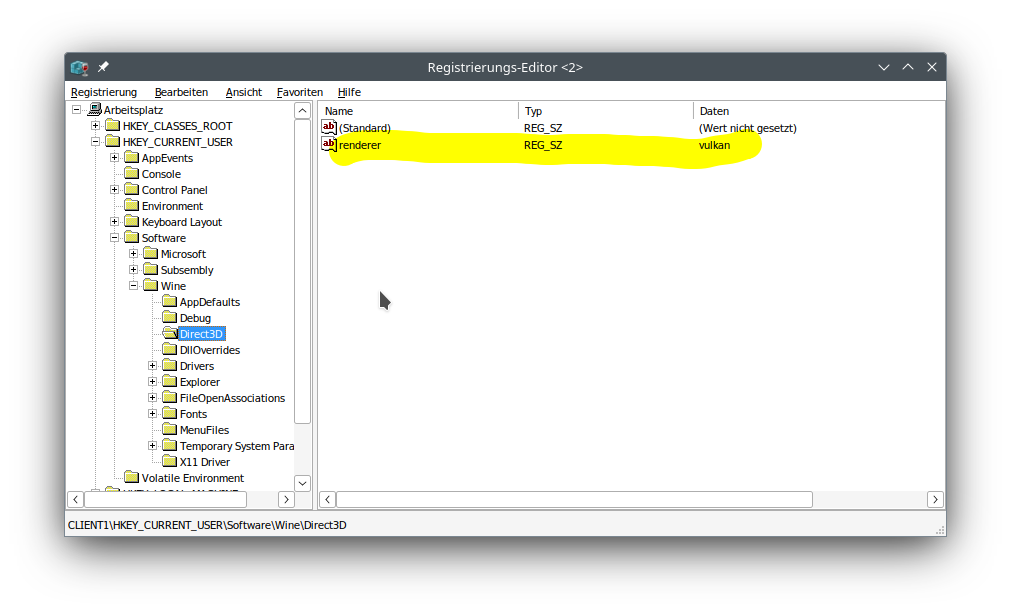
Task: Click the Registry Editor app icon in title bar
Action: tap(80, 67)
